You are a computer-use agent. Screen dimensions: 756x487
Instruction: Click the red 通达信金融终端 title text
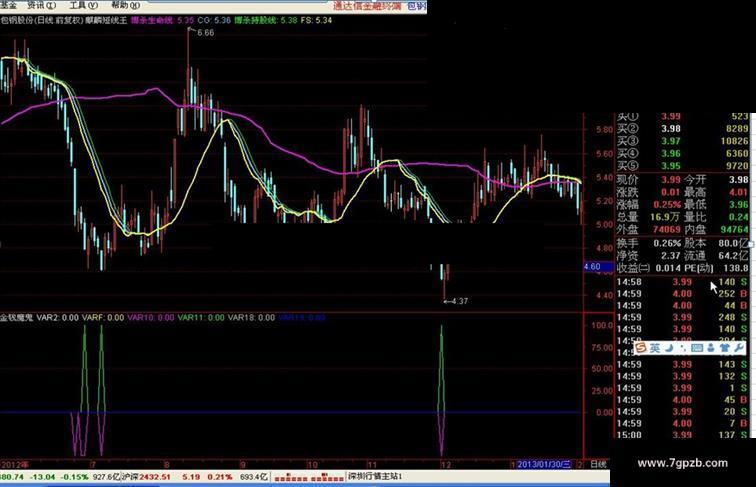pyautogui.click(x=366, y=5)
